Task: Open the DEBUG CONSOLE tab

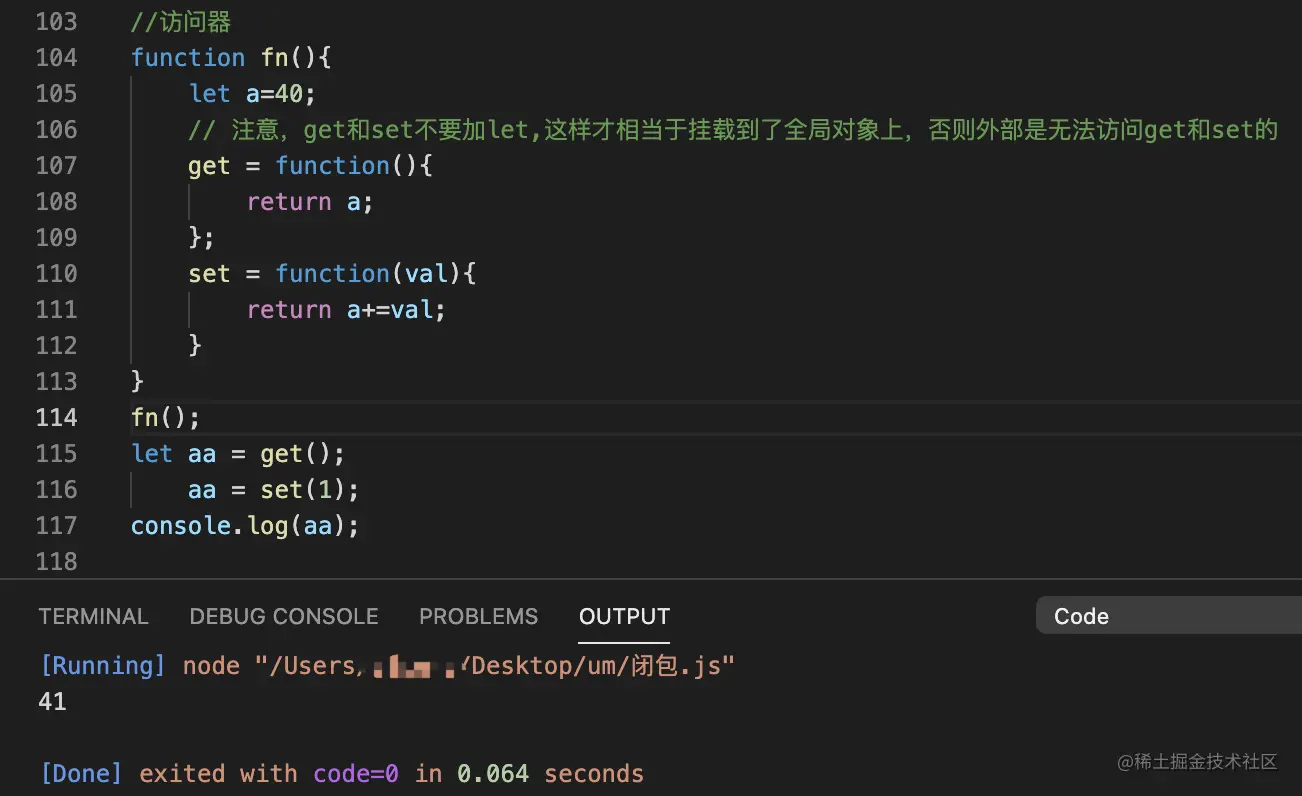Action: (x=284, y=616)
